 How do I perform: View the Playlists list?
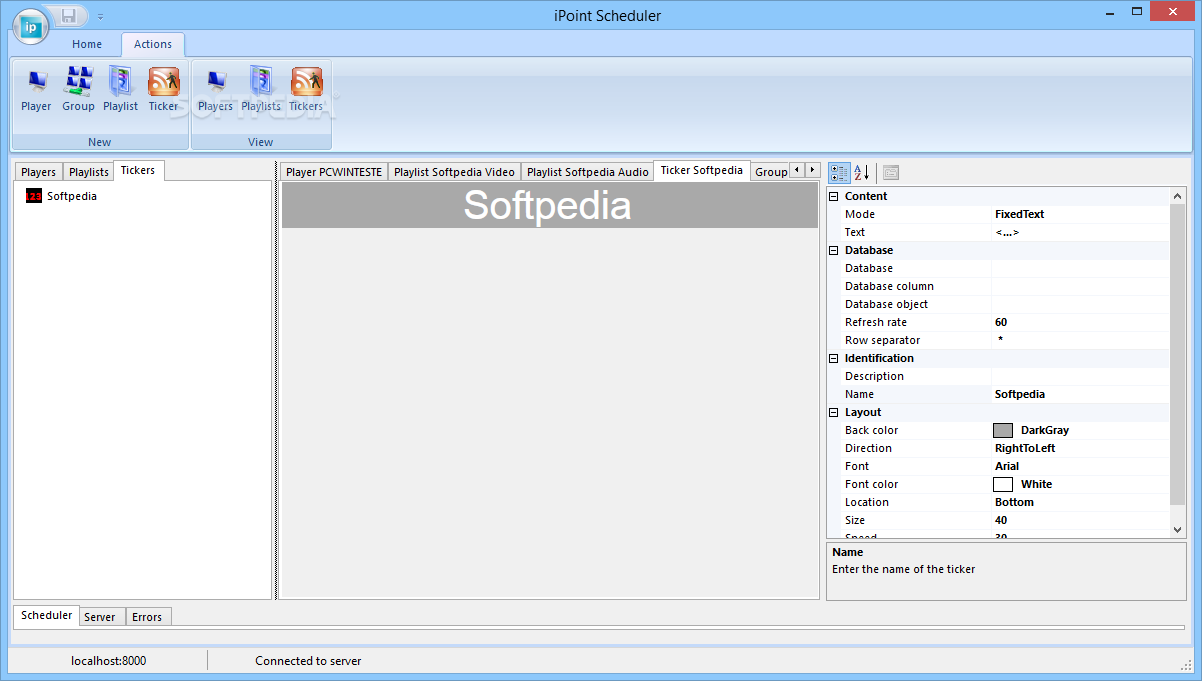(x=261, y=89)
